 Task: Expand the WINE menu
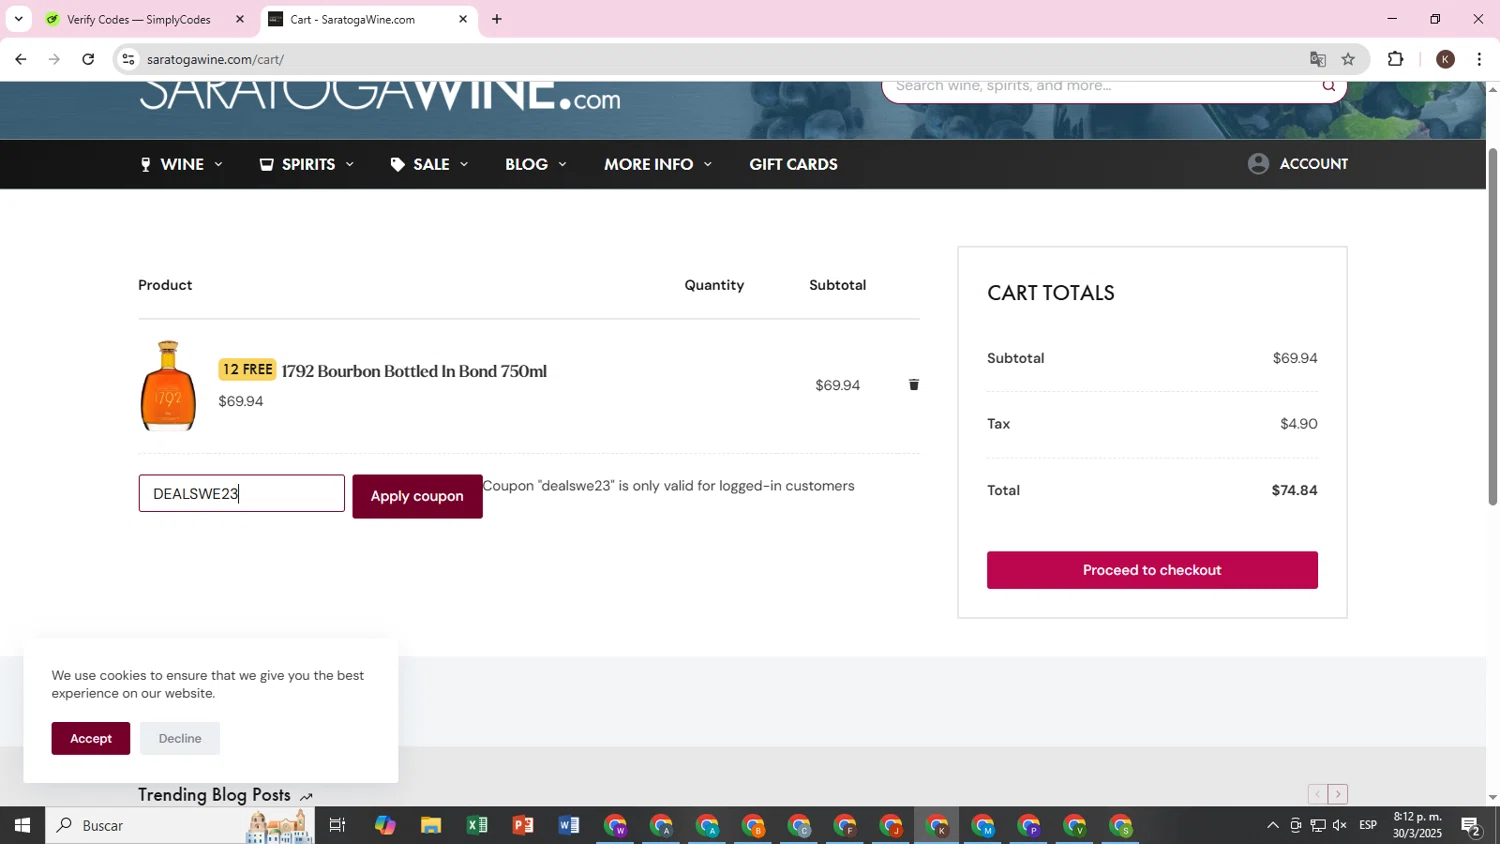[181, 164]
